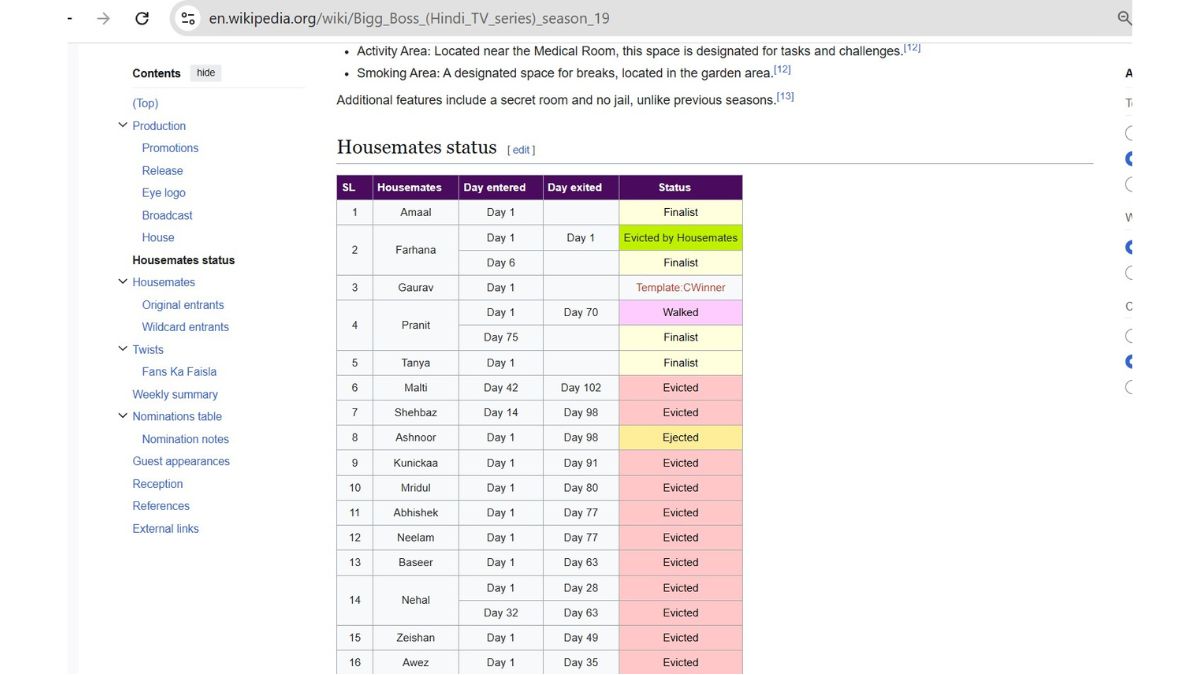Click the browser forward arrow

point(103,18)
